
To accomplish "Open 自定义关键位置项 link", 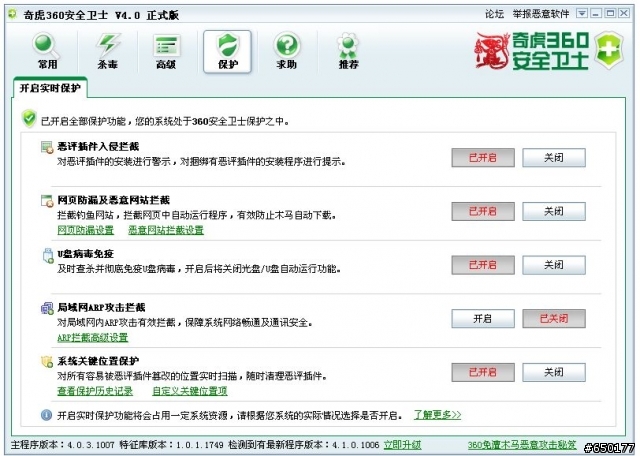I will tap(189, 391).
